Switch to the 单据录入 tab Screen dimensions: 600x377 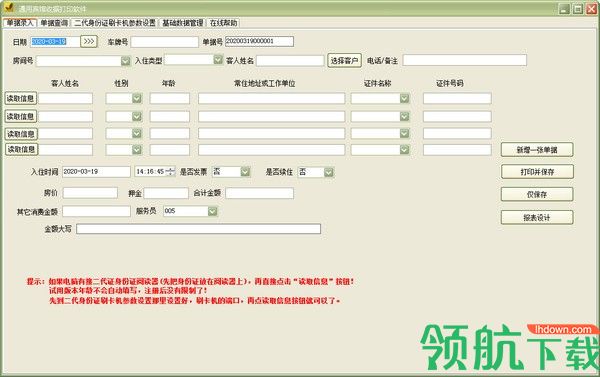click(x=20, y=23)
